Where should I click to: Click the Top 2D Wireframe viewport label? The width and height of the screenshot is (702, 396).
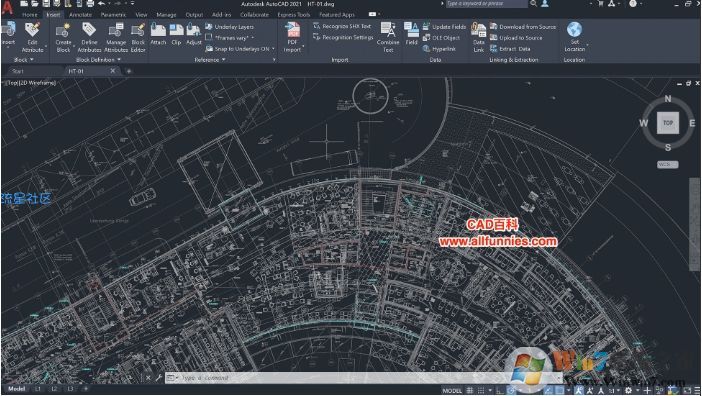tap(30, 83)
